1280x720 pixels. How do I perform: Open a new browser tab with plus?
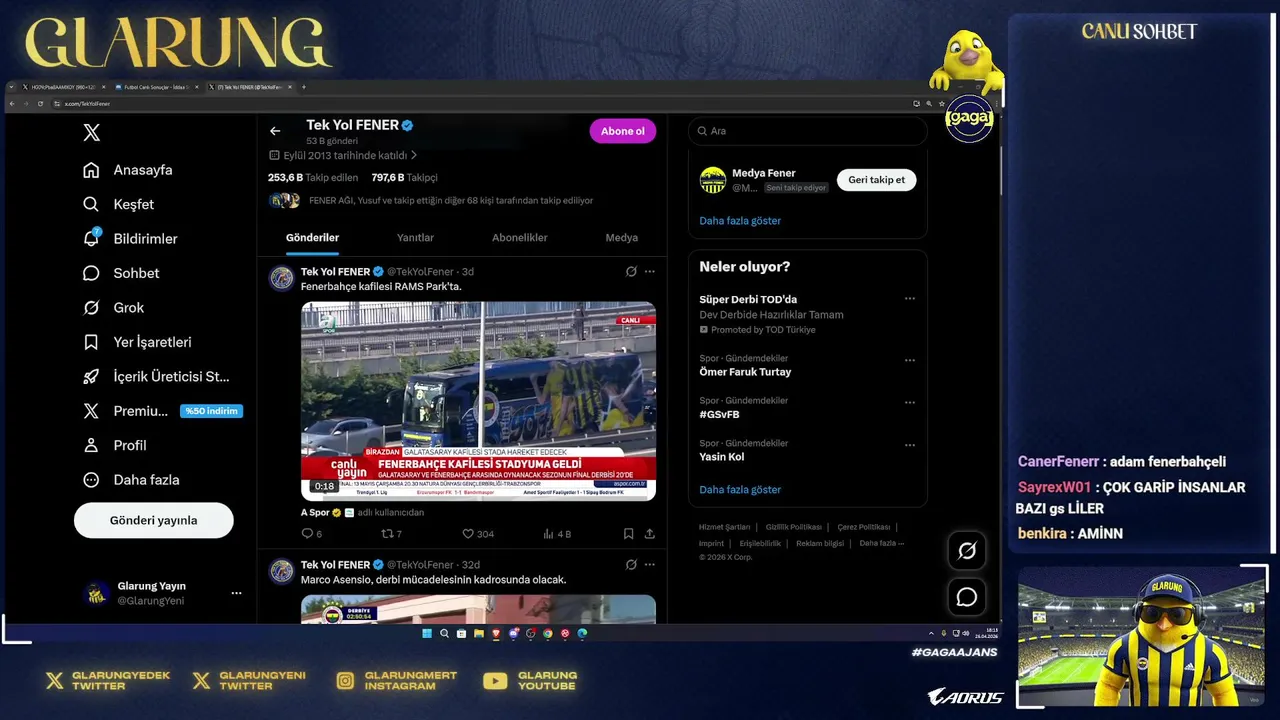coord(304,87)
